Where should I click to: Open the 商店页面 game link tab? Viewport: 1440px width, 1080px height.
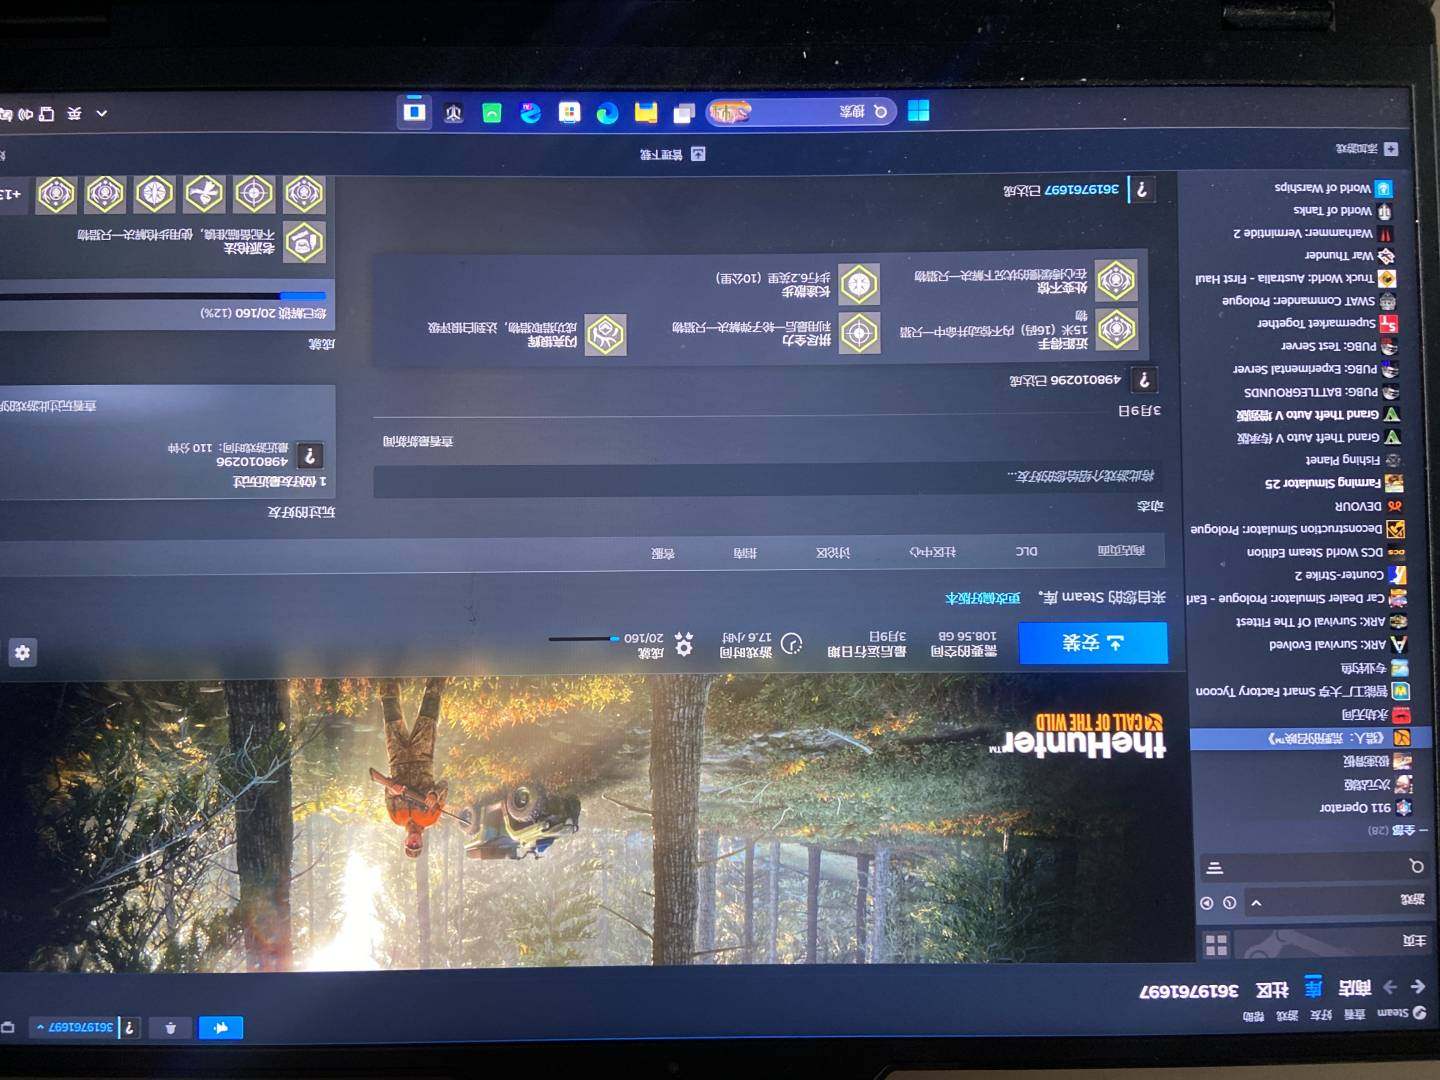(1120, 551)
